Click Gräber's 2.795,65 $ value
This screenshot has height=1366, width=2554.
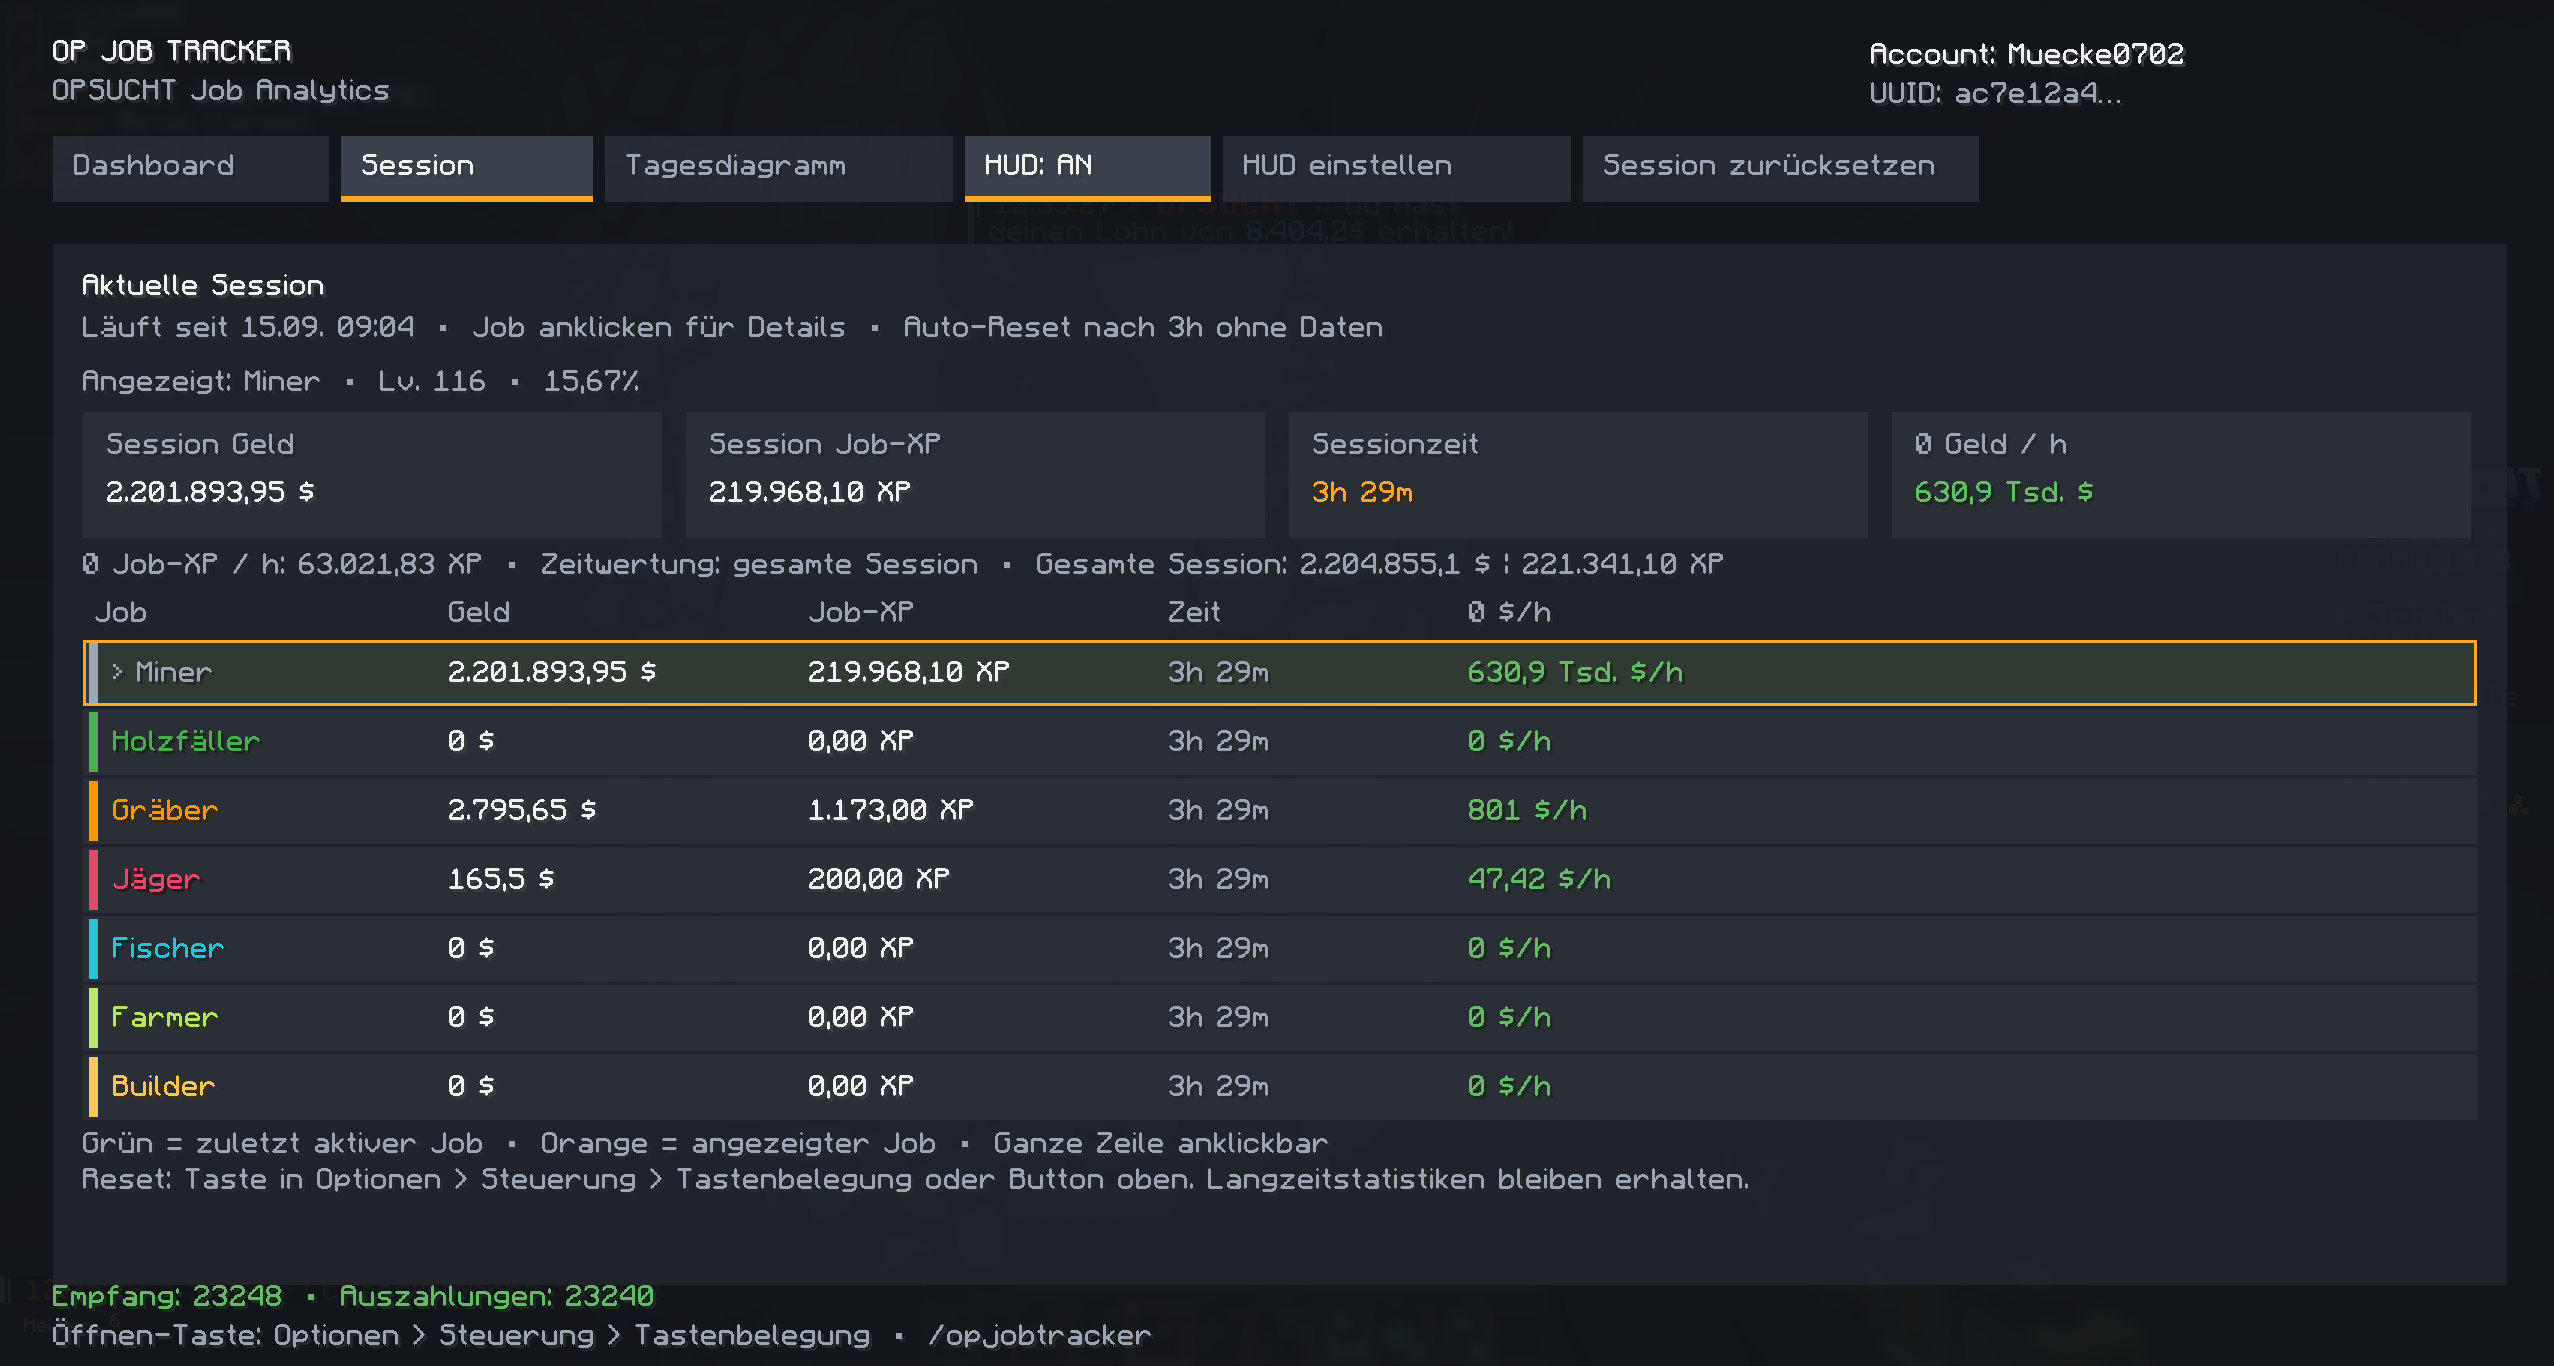[x=522, y=810]
